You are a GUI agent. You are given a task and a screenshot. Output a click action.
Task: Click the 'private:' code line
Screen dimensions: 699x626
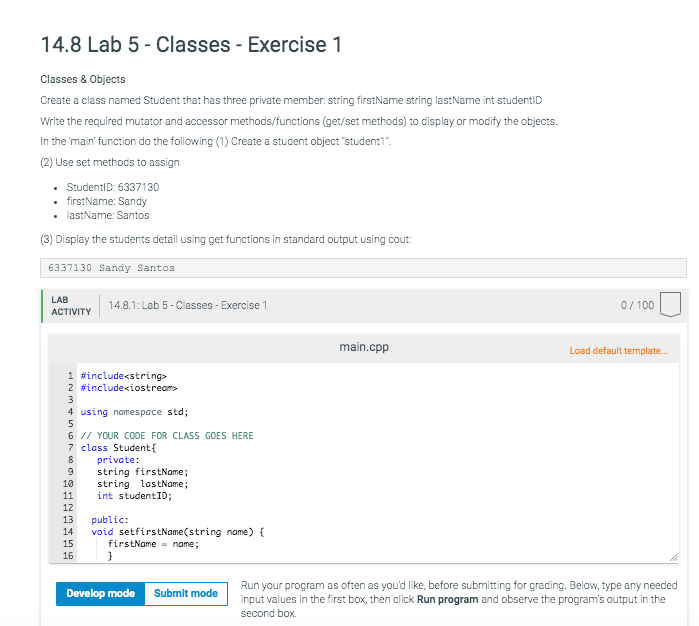pos(118,460)
